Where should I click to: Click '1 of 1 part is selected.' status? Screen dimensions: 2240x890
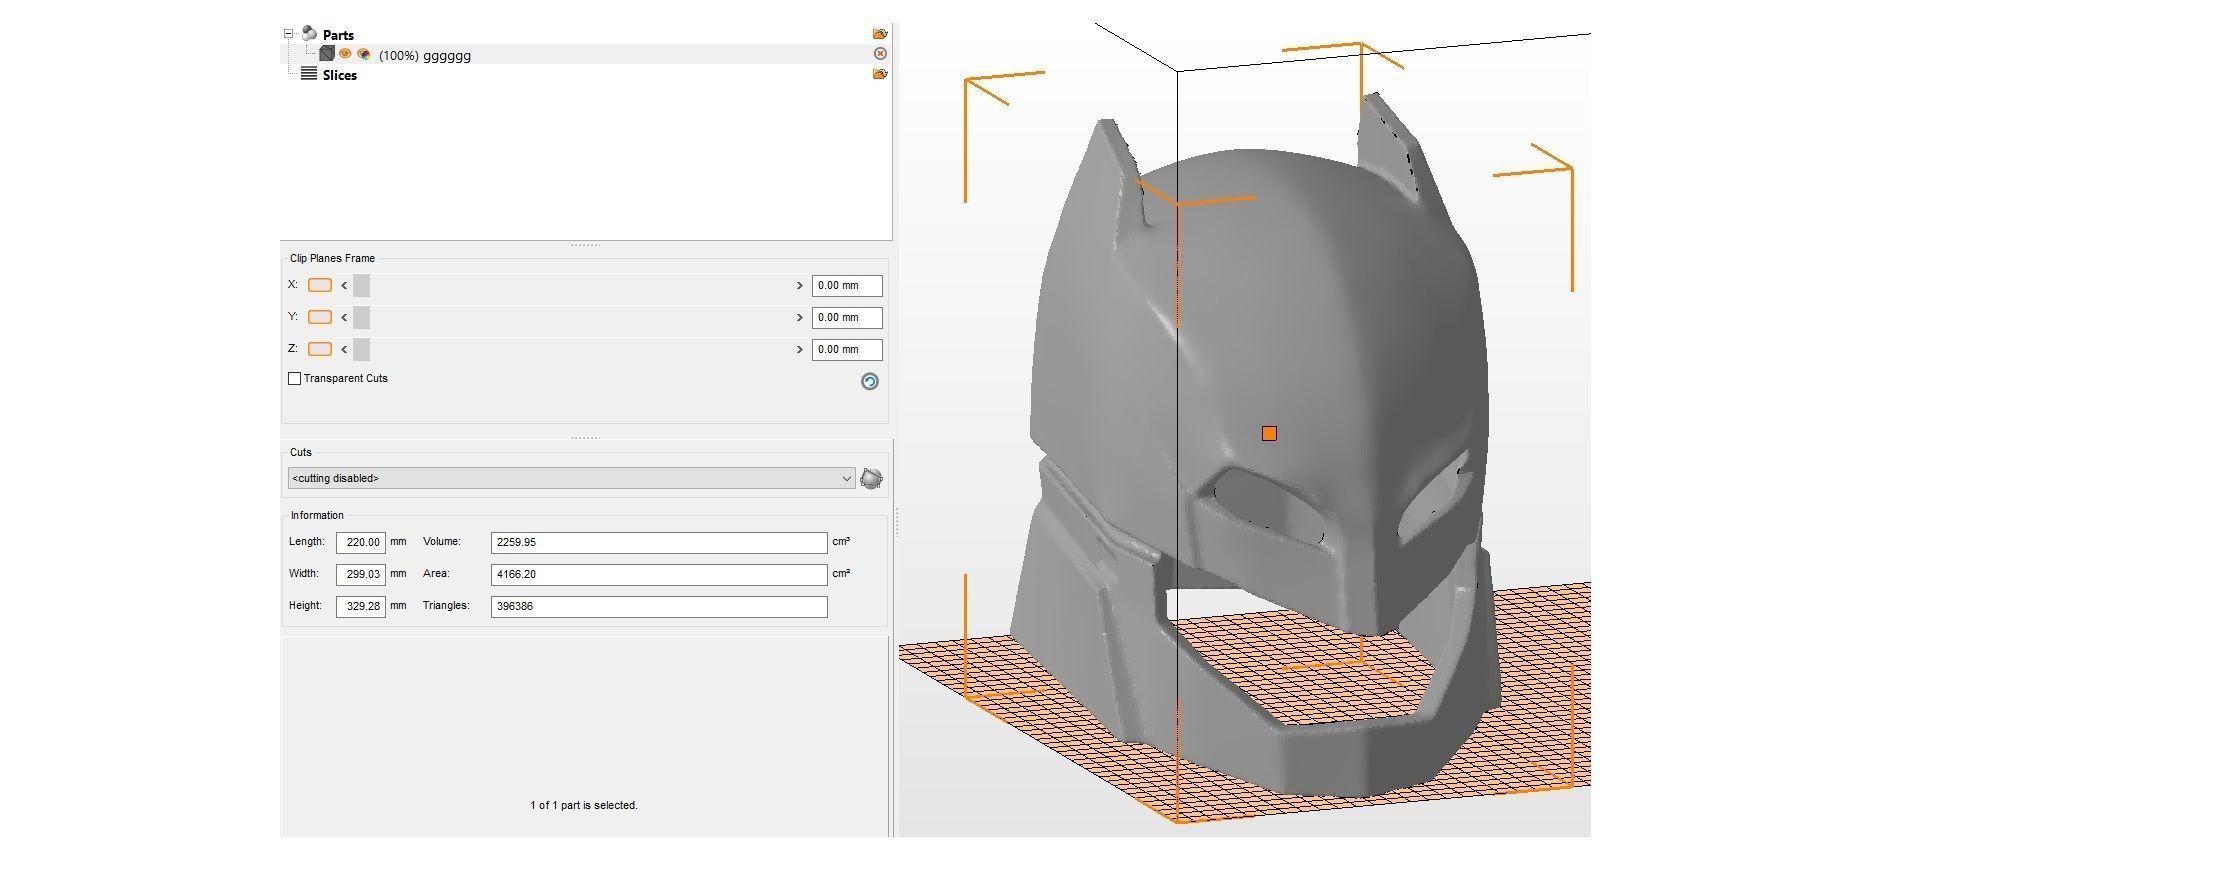click(584, 805)
